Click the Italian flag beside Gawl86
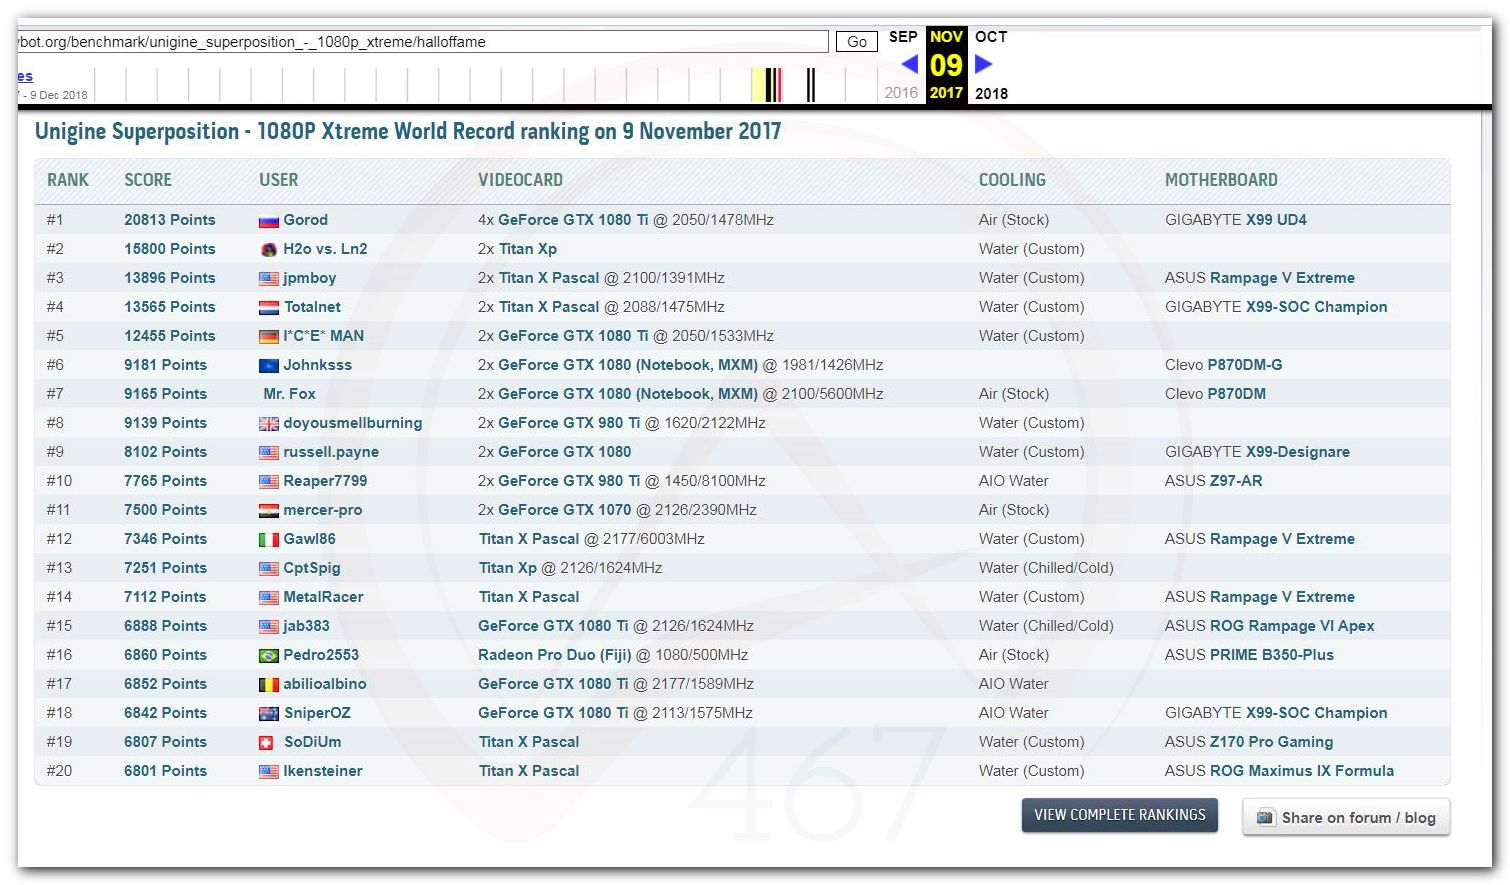Screen dimensions: 1510x885 click(268, 540)
